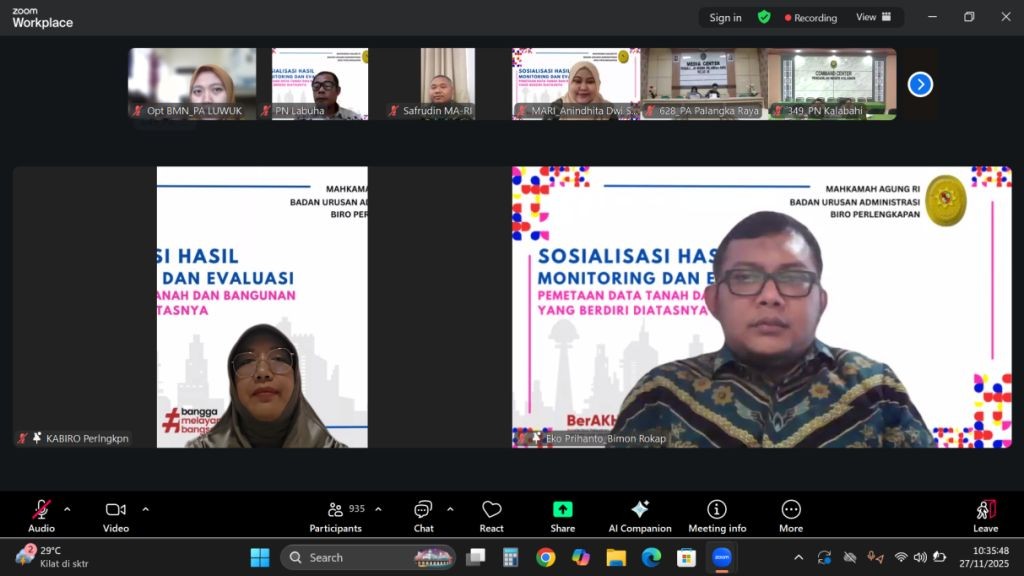Expand the audio options chevron
The image size is (1024, 576).
point(67,509)
